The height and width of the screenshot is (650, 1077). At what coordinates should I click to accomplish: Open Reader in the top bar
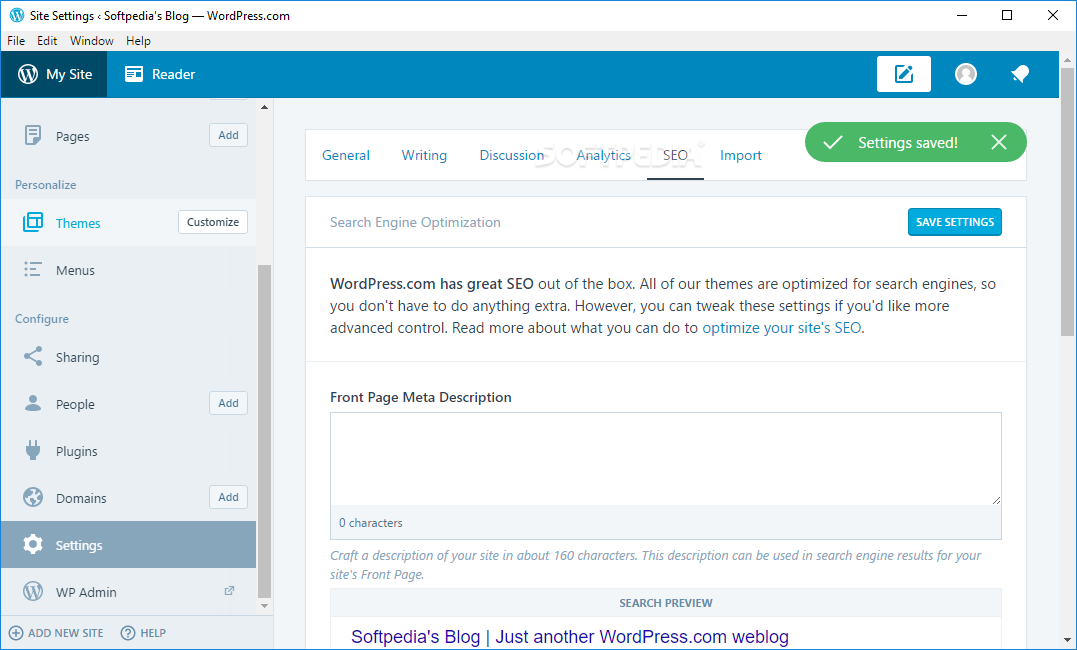160,74
